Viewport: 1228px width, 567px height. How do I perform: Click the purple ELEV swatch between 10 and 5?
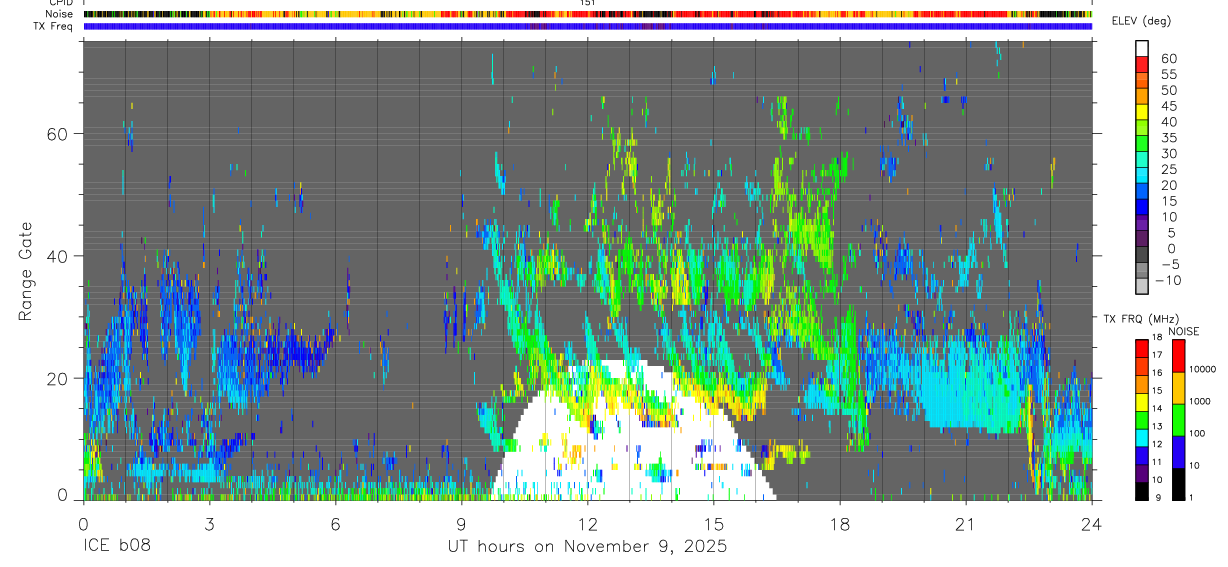tap(1141, 222)
